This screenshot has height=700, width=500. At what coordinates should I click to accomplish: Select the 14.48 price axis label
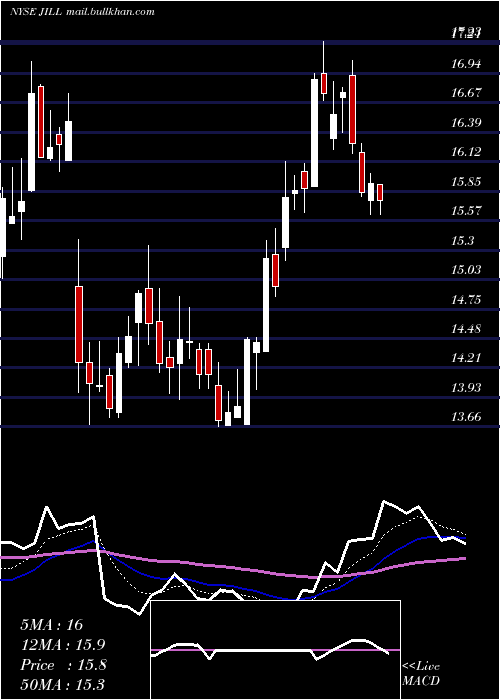coord(466,329)
